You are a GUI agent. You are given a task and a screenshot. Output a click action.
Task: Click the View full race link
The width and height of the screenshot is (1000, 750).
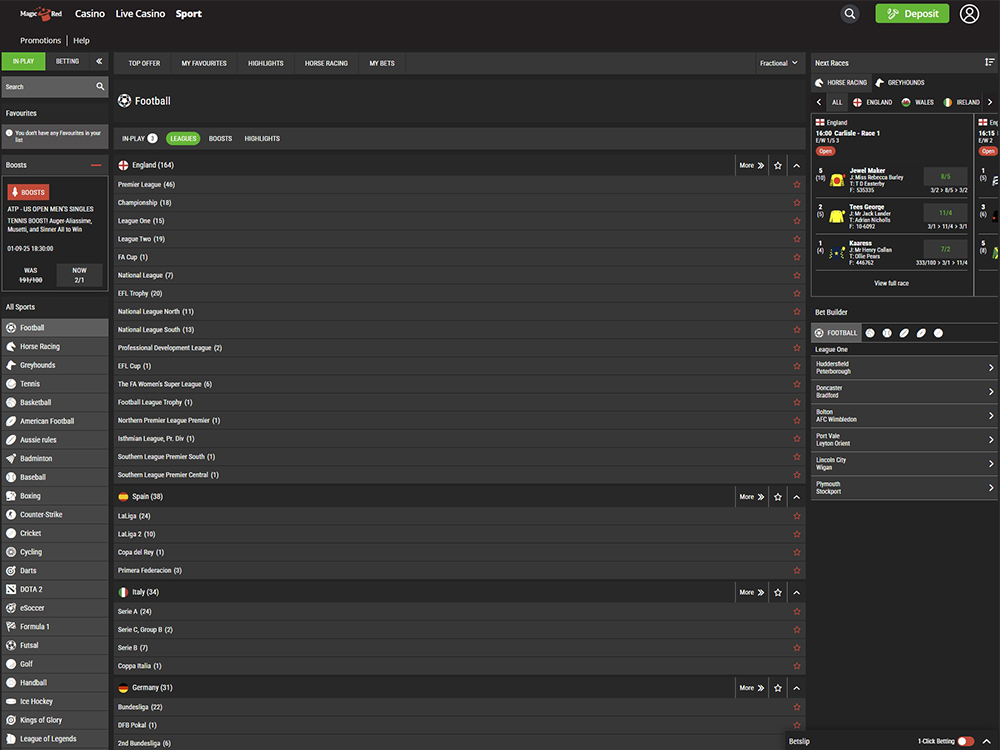(891, 283)
